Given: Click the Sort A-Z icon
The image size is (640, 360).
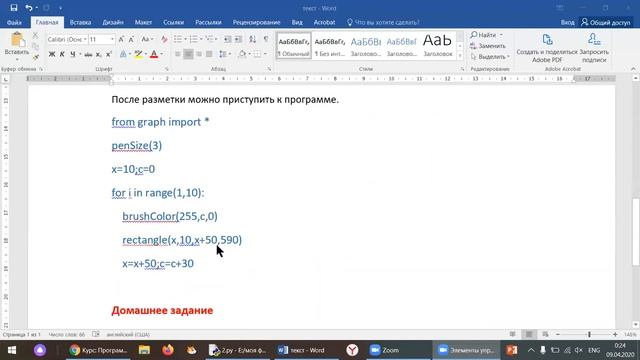Looking at the screenshot, I should pos(253,39).
